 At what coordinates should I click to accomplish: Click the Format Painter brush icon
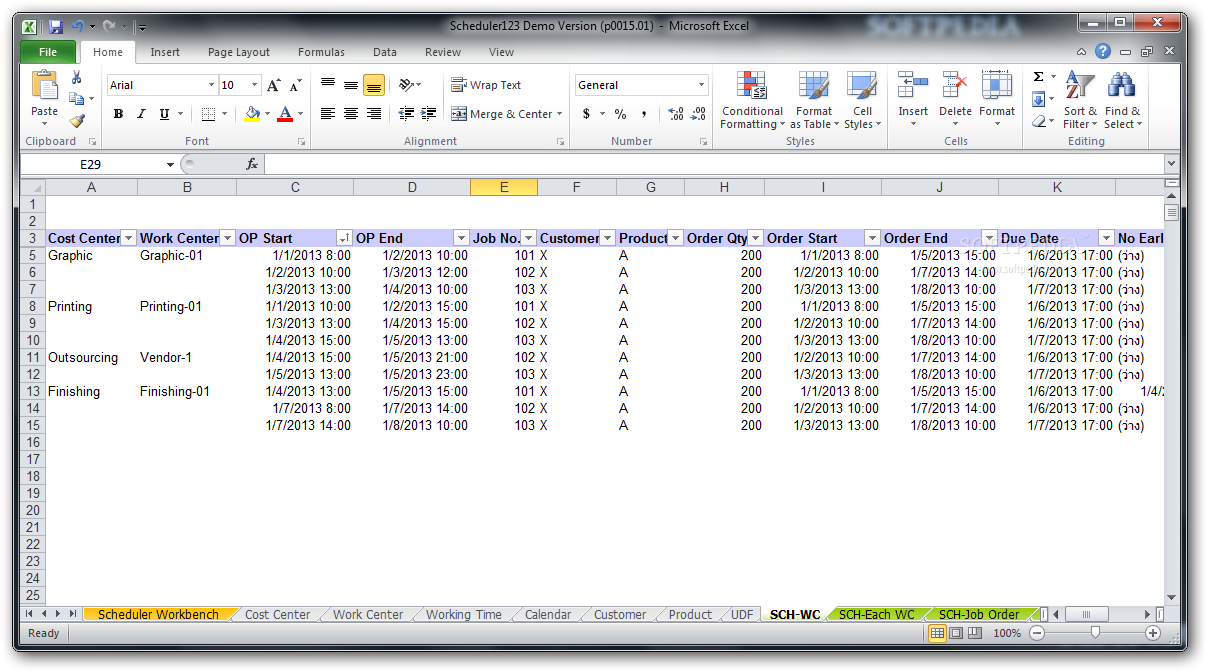tap(77, 120)
